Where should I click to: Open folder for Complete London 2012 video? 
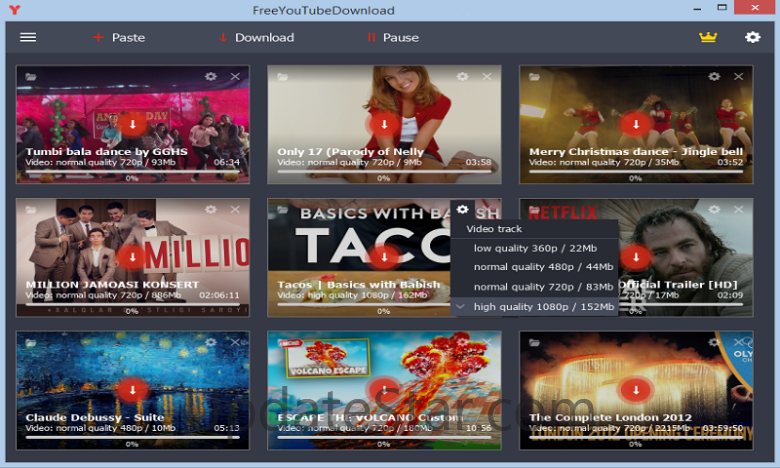[534, 342]
